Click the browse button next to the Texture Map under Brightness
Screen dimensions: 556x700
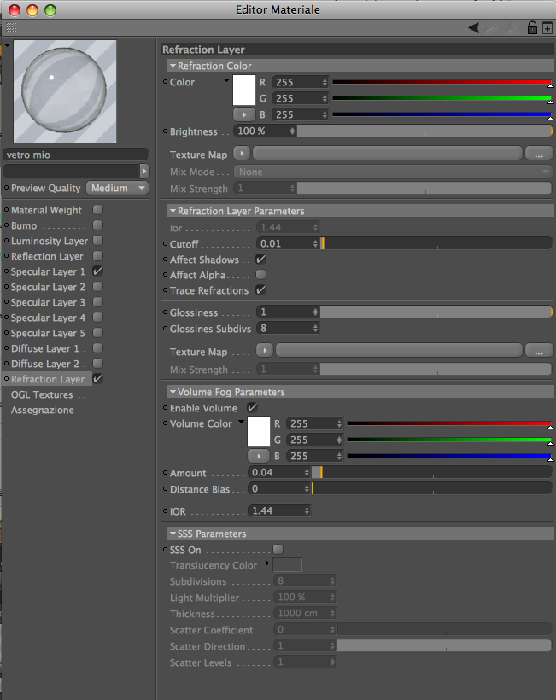coord(539,154)
